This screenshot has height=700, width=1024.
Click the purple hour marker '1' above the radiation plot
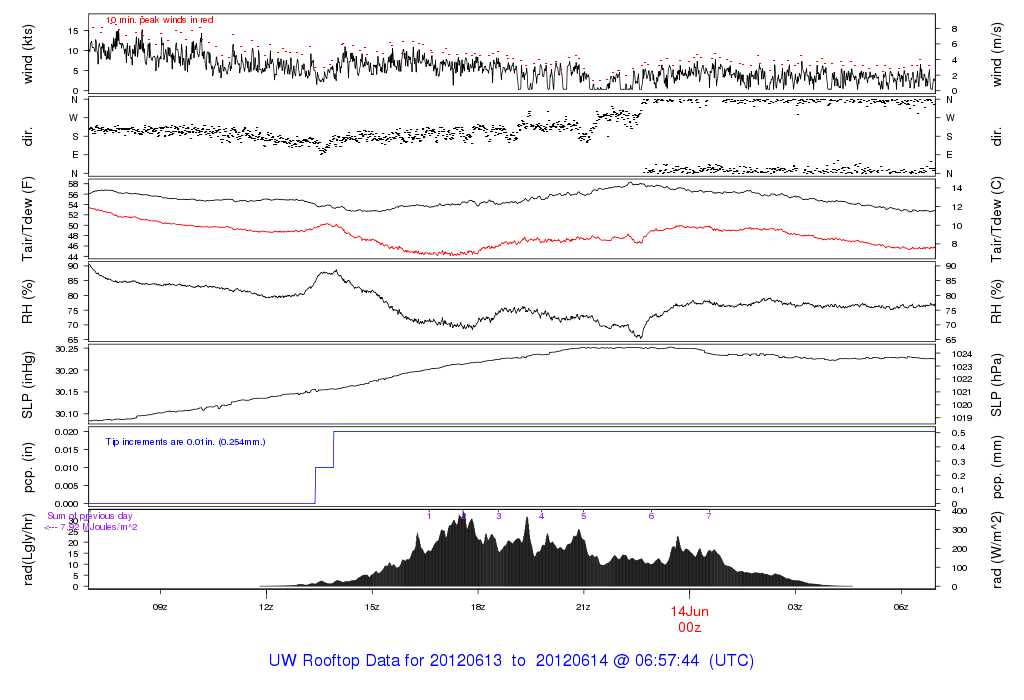pos(429,516)
